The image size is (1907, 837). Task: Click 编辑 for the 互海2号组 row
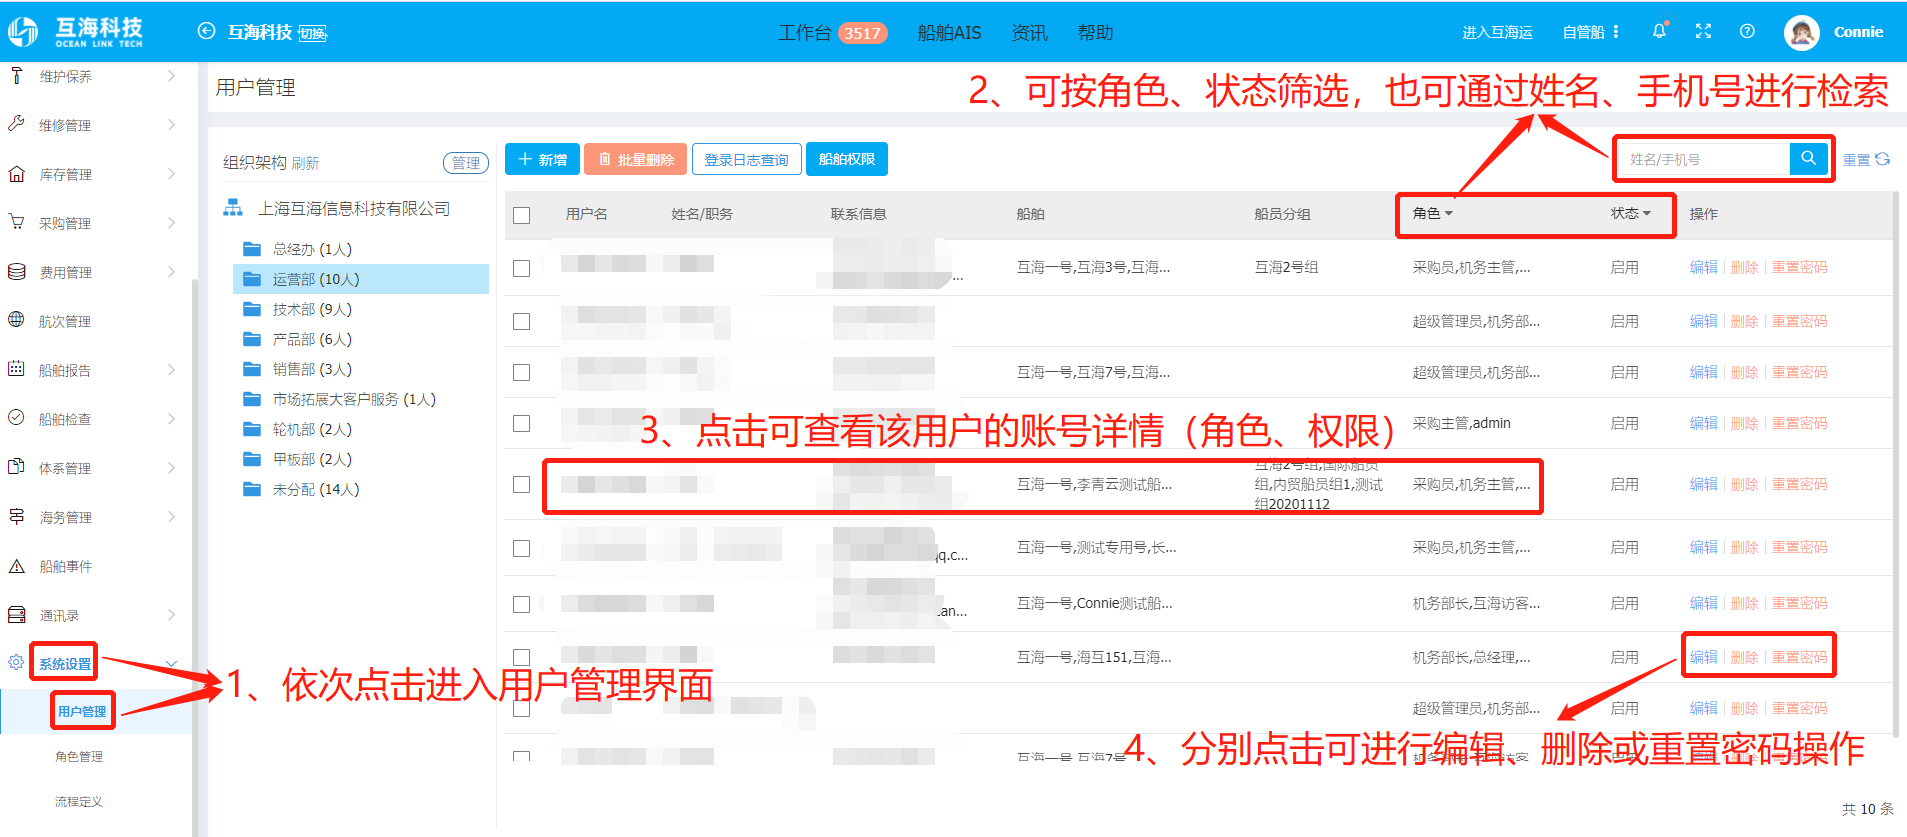pos(1703,267)
